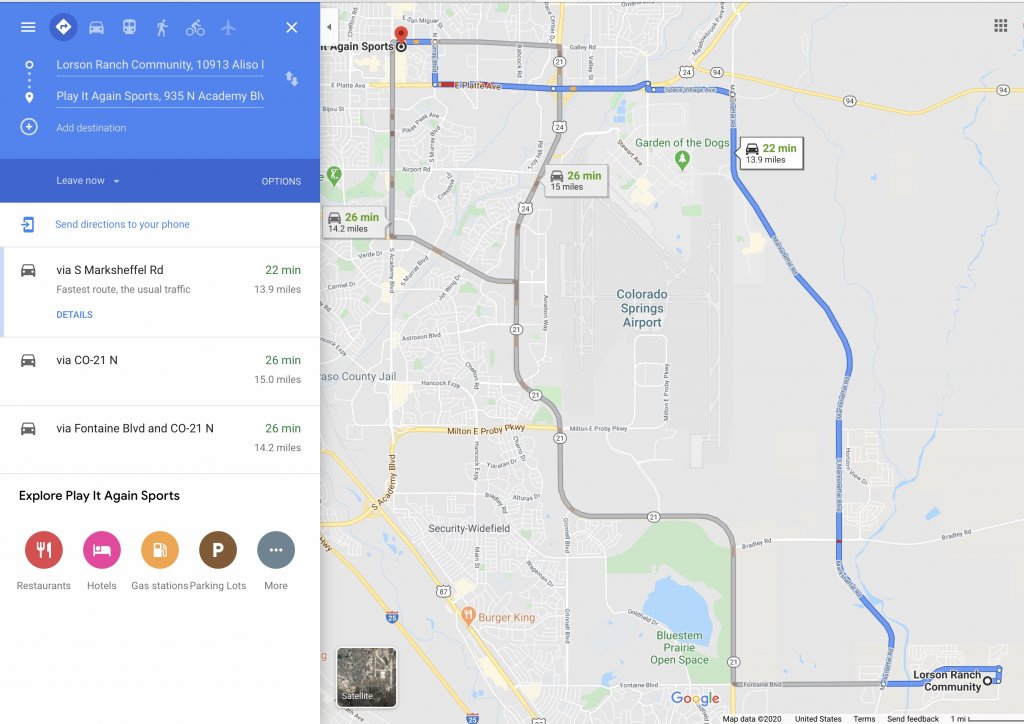Select transit travel mode icon
Viewport: 1024px width, 724px height.
(x=129, y=27)
